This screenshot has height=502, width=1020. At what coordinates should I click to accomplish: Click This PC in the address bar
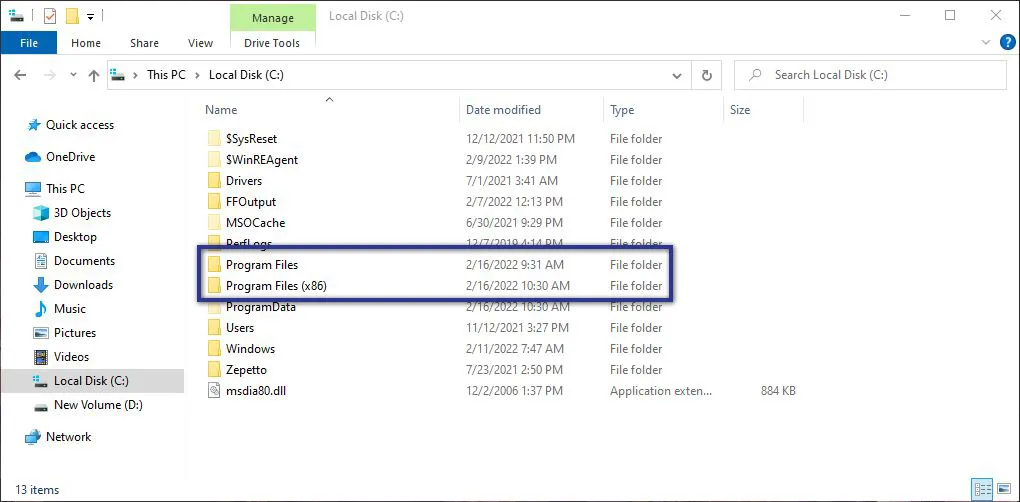point(166,75)
